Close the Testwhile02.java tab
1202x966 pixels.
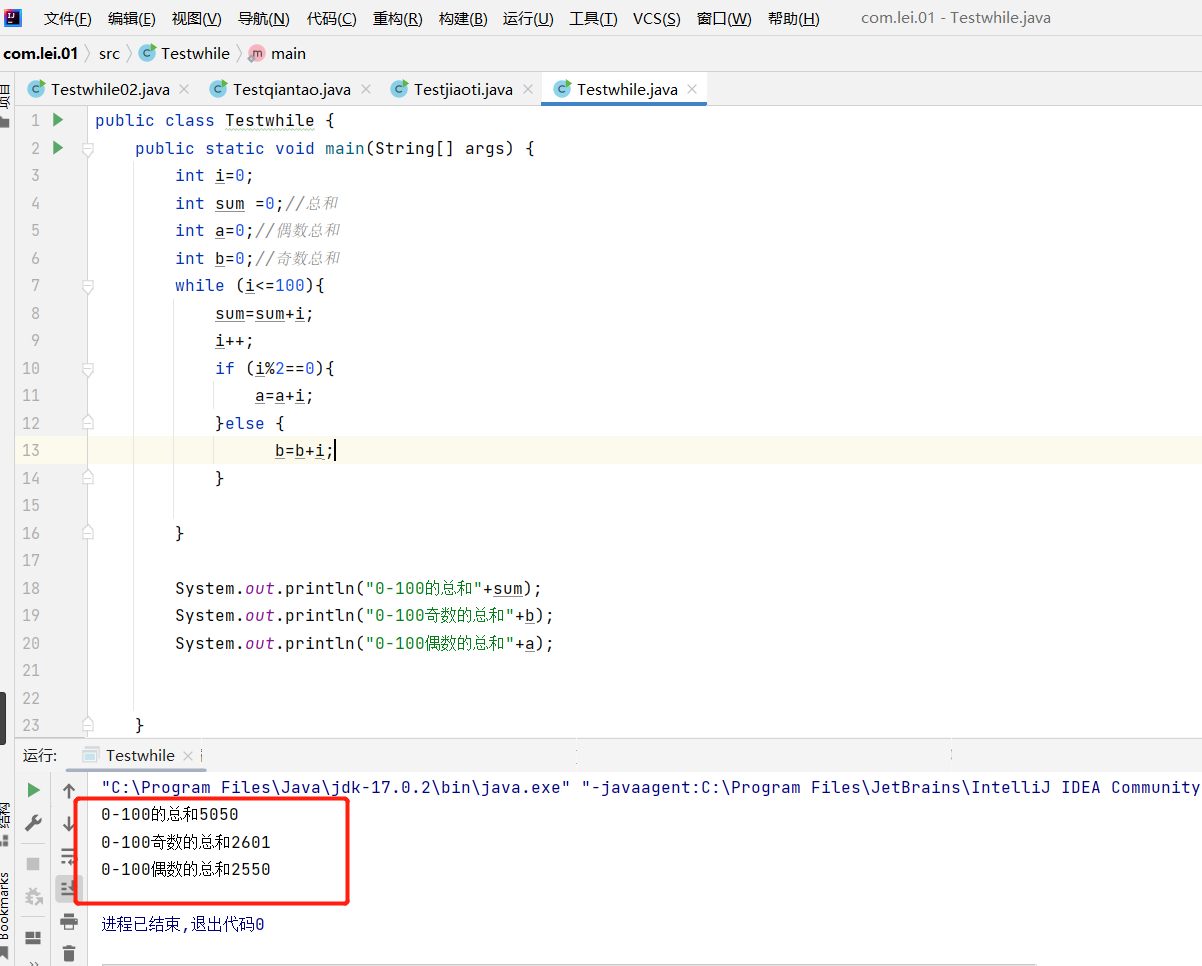(x=184, y=89)
